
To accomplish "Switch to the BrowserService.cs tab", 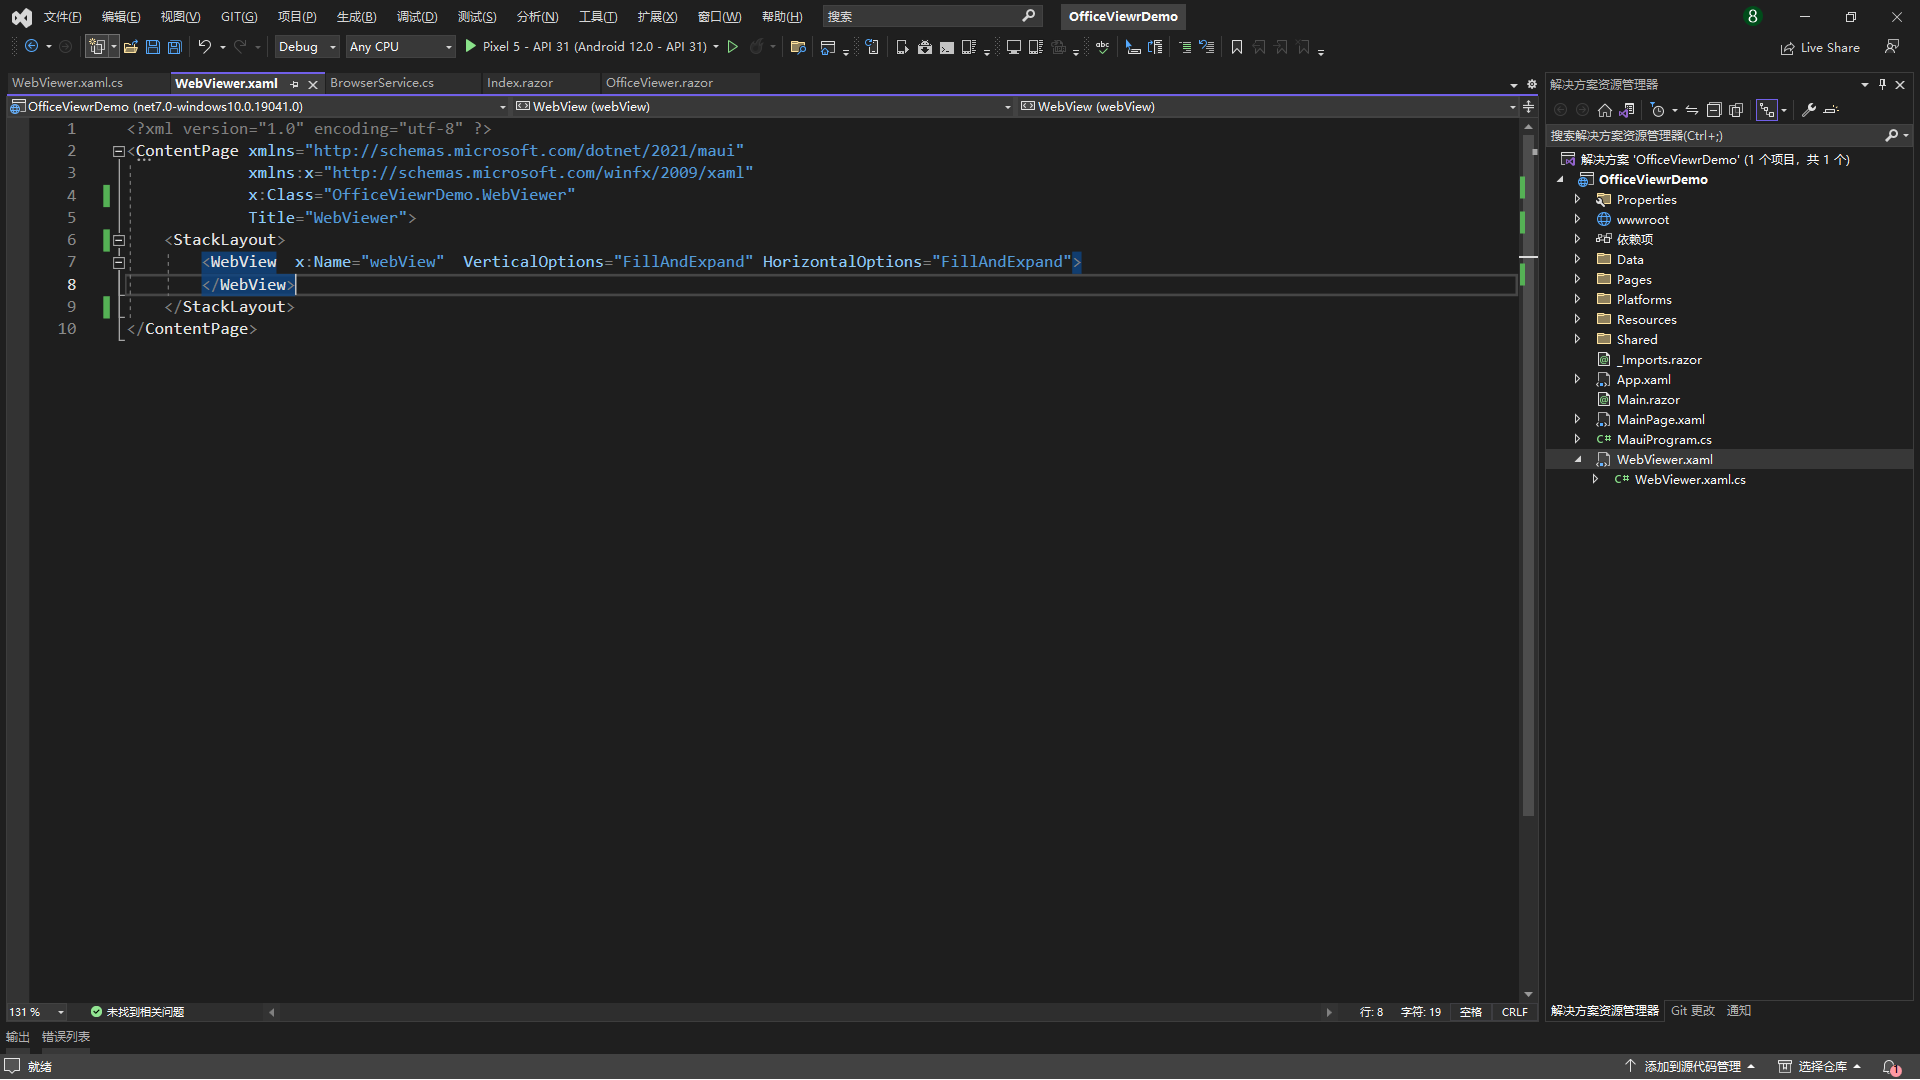I will point(382,83).
